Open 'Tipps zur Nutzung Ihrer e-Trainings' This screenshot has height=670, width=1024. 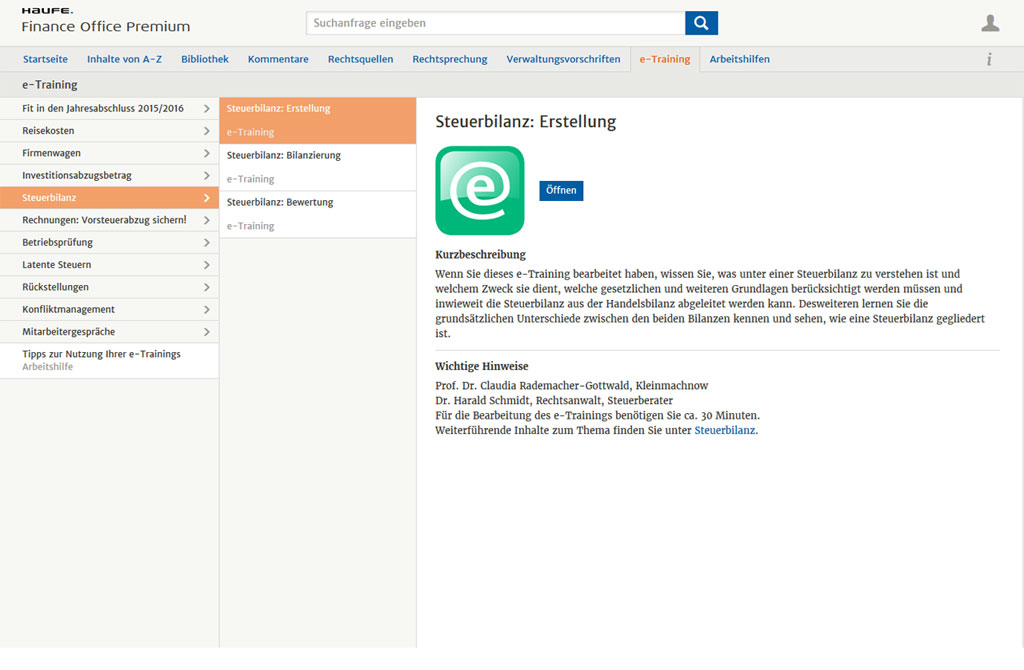109,360
